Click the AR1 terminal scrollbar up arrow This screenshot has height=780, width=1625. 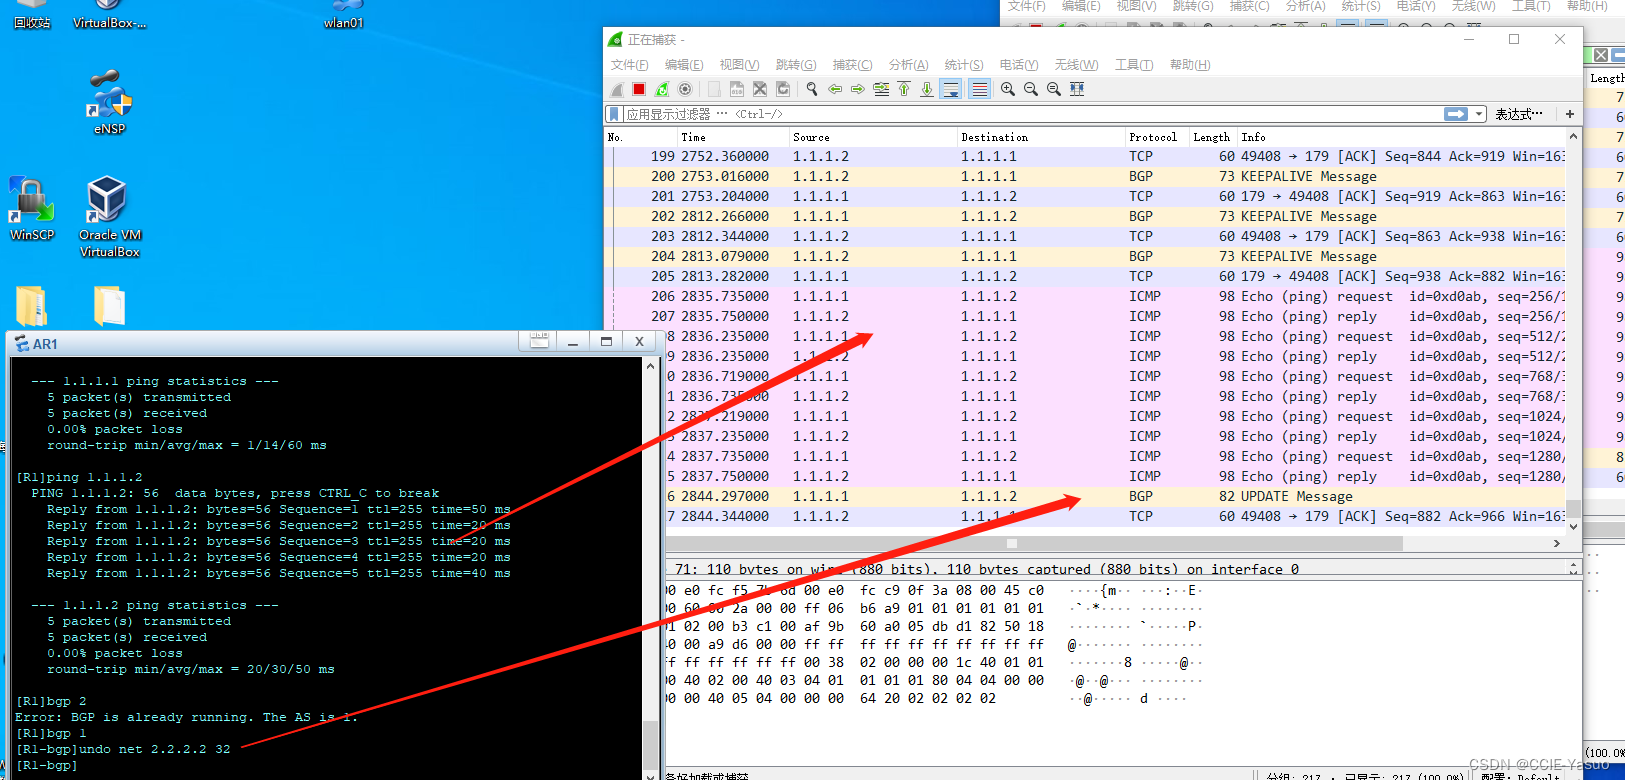650,366
